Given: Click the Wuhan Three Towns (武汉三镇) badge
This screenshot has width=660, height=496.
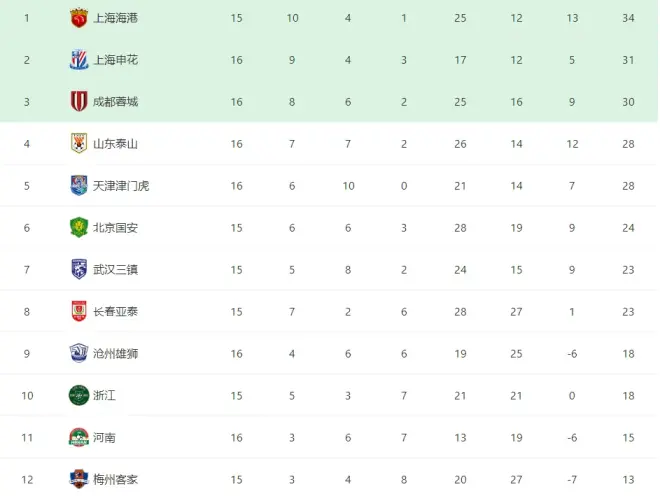Looking at the screenshot, I should pyautogui.click(x=79, y=270).
